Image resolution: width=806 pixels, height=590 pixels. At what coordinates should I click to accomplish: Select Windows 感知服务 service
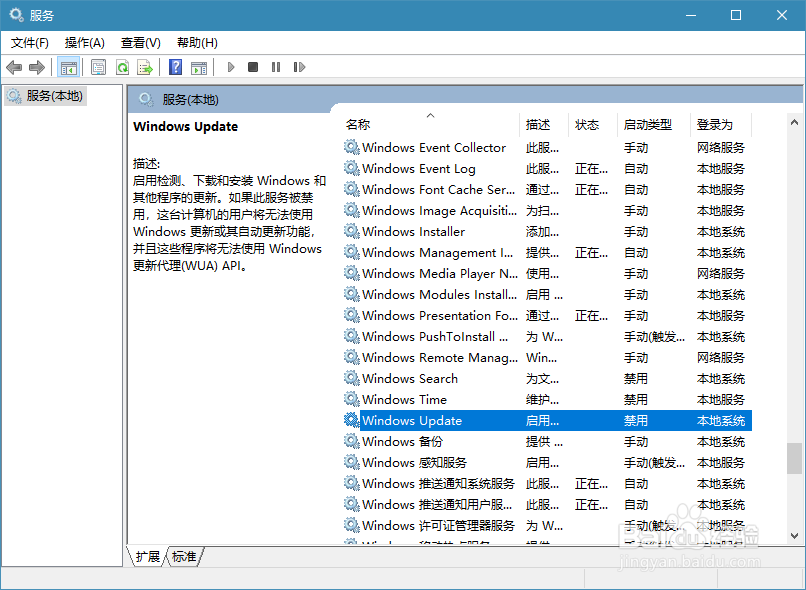click(414, 463)
